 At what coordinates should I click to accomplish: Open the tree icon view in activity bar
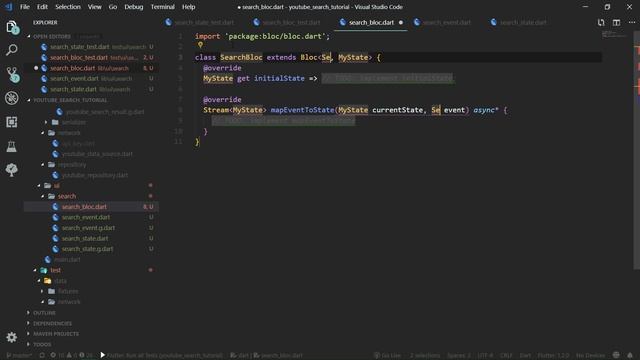11,170
